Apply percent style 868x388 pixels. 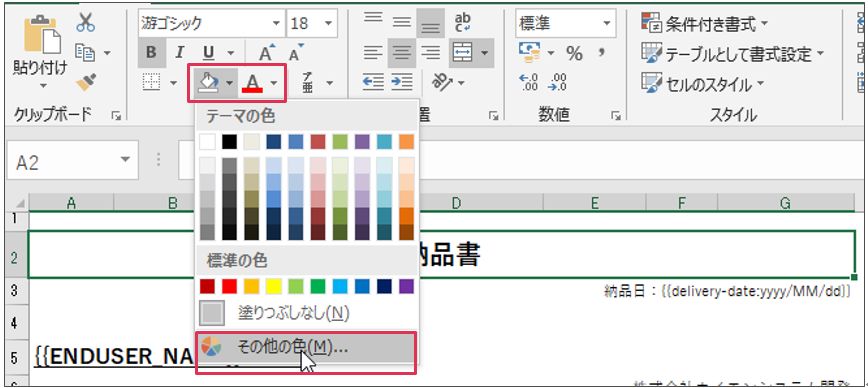coord(574,53)
